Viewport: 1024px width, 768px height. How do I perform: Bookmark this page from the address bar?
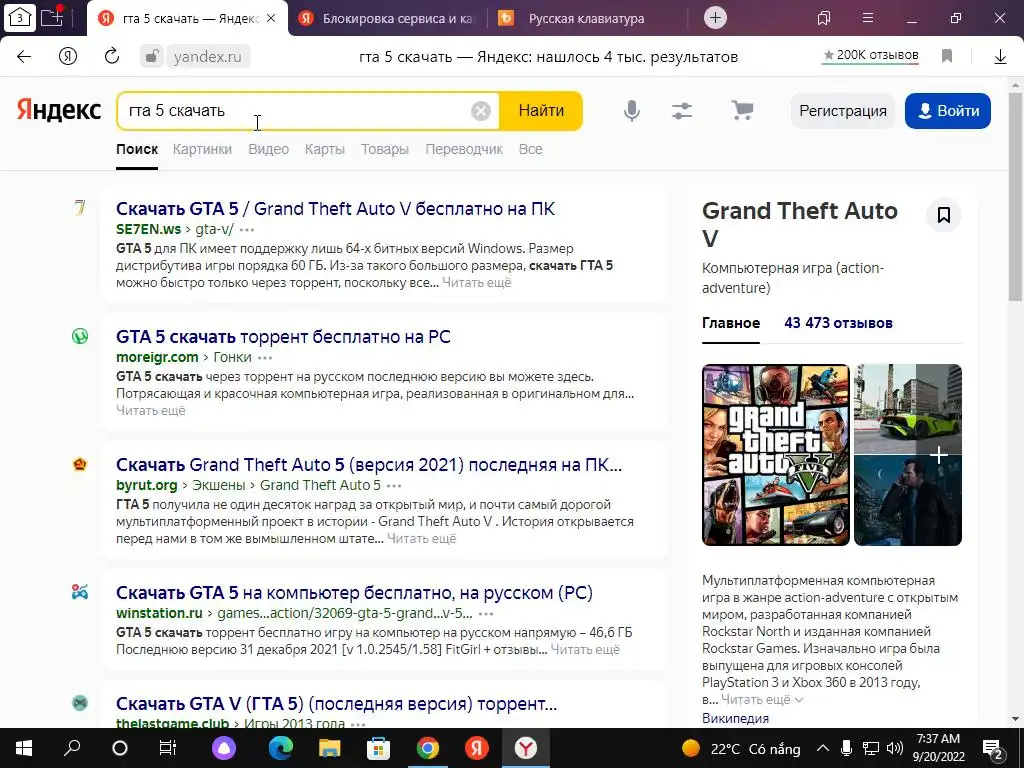(947, 56)
